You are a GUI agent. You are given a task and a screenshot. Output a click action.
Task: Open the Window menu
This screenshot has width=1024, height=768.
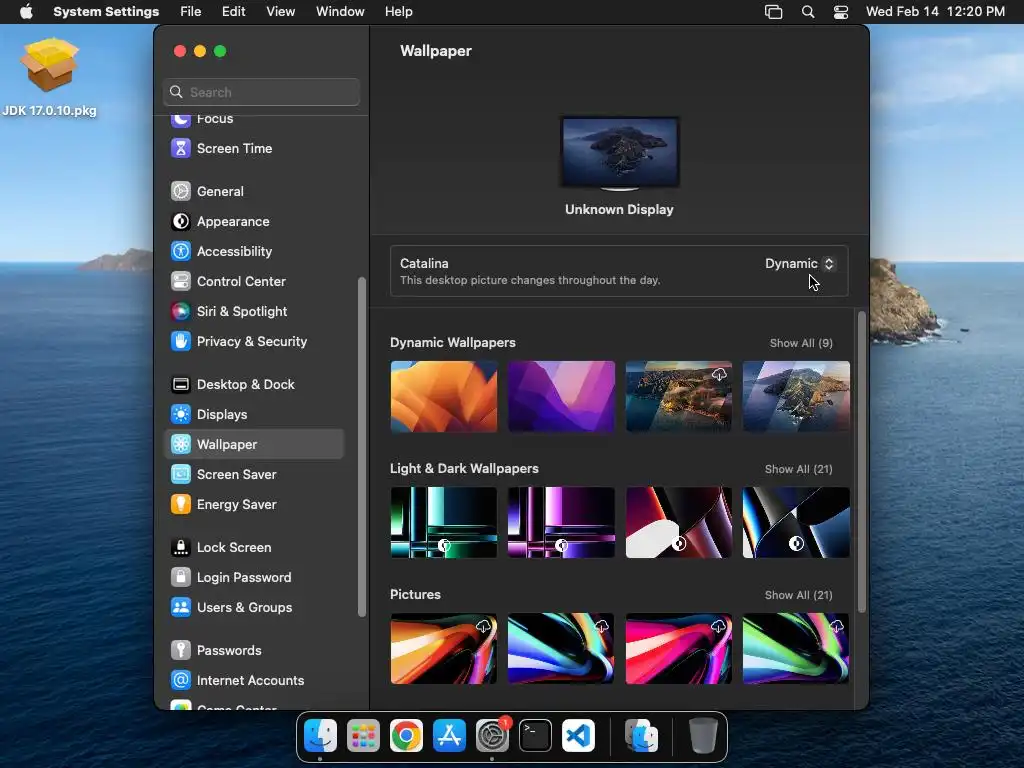point(340,12)
